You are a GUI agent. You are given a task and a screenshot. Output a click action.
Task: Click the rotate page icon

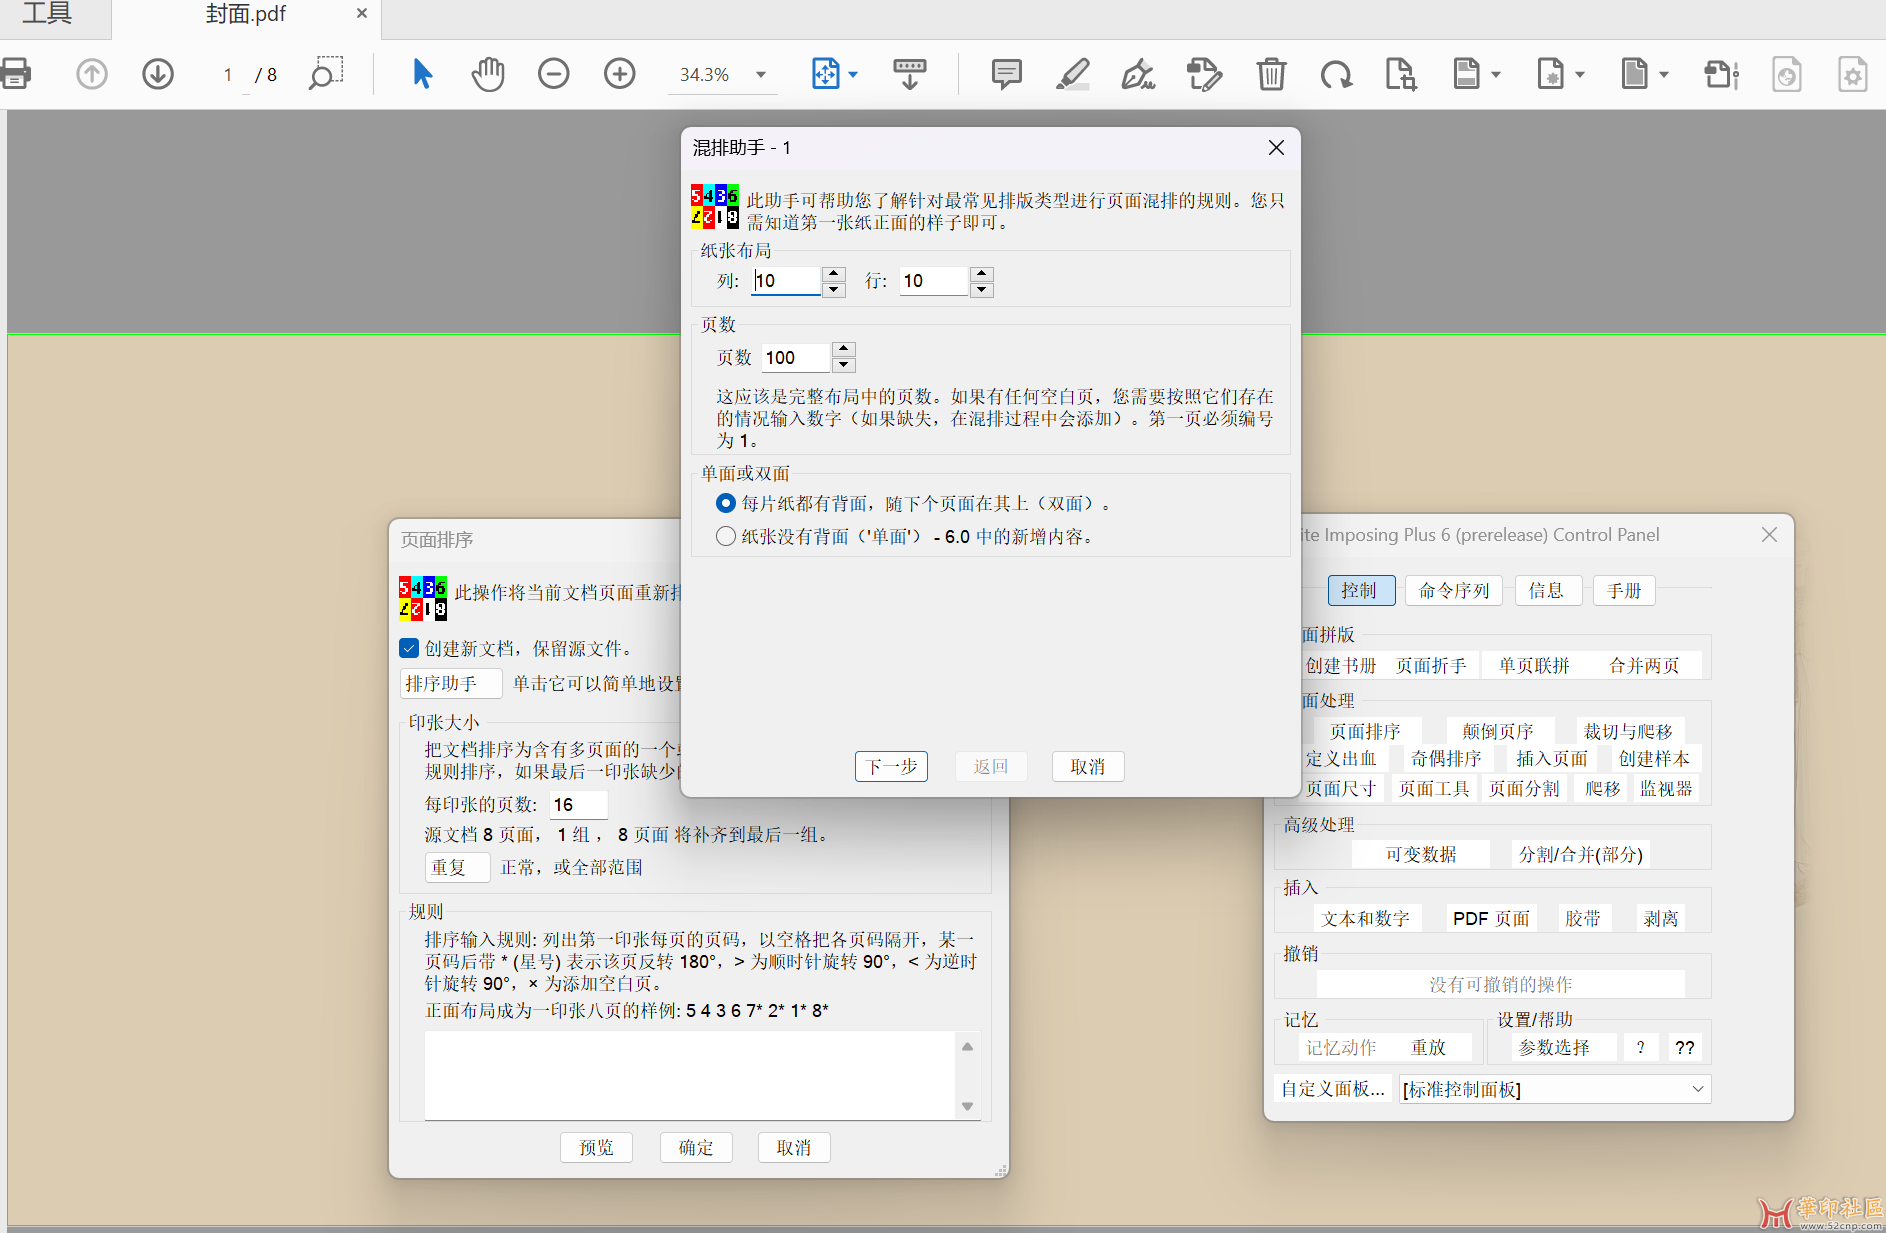pos(1336,74)
